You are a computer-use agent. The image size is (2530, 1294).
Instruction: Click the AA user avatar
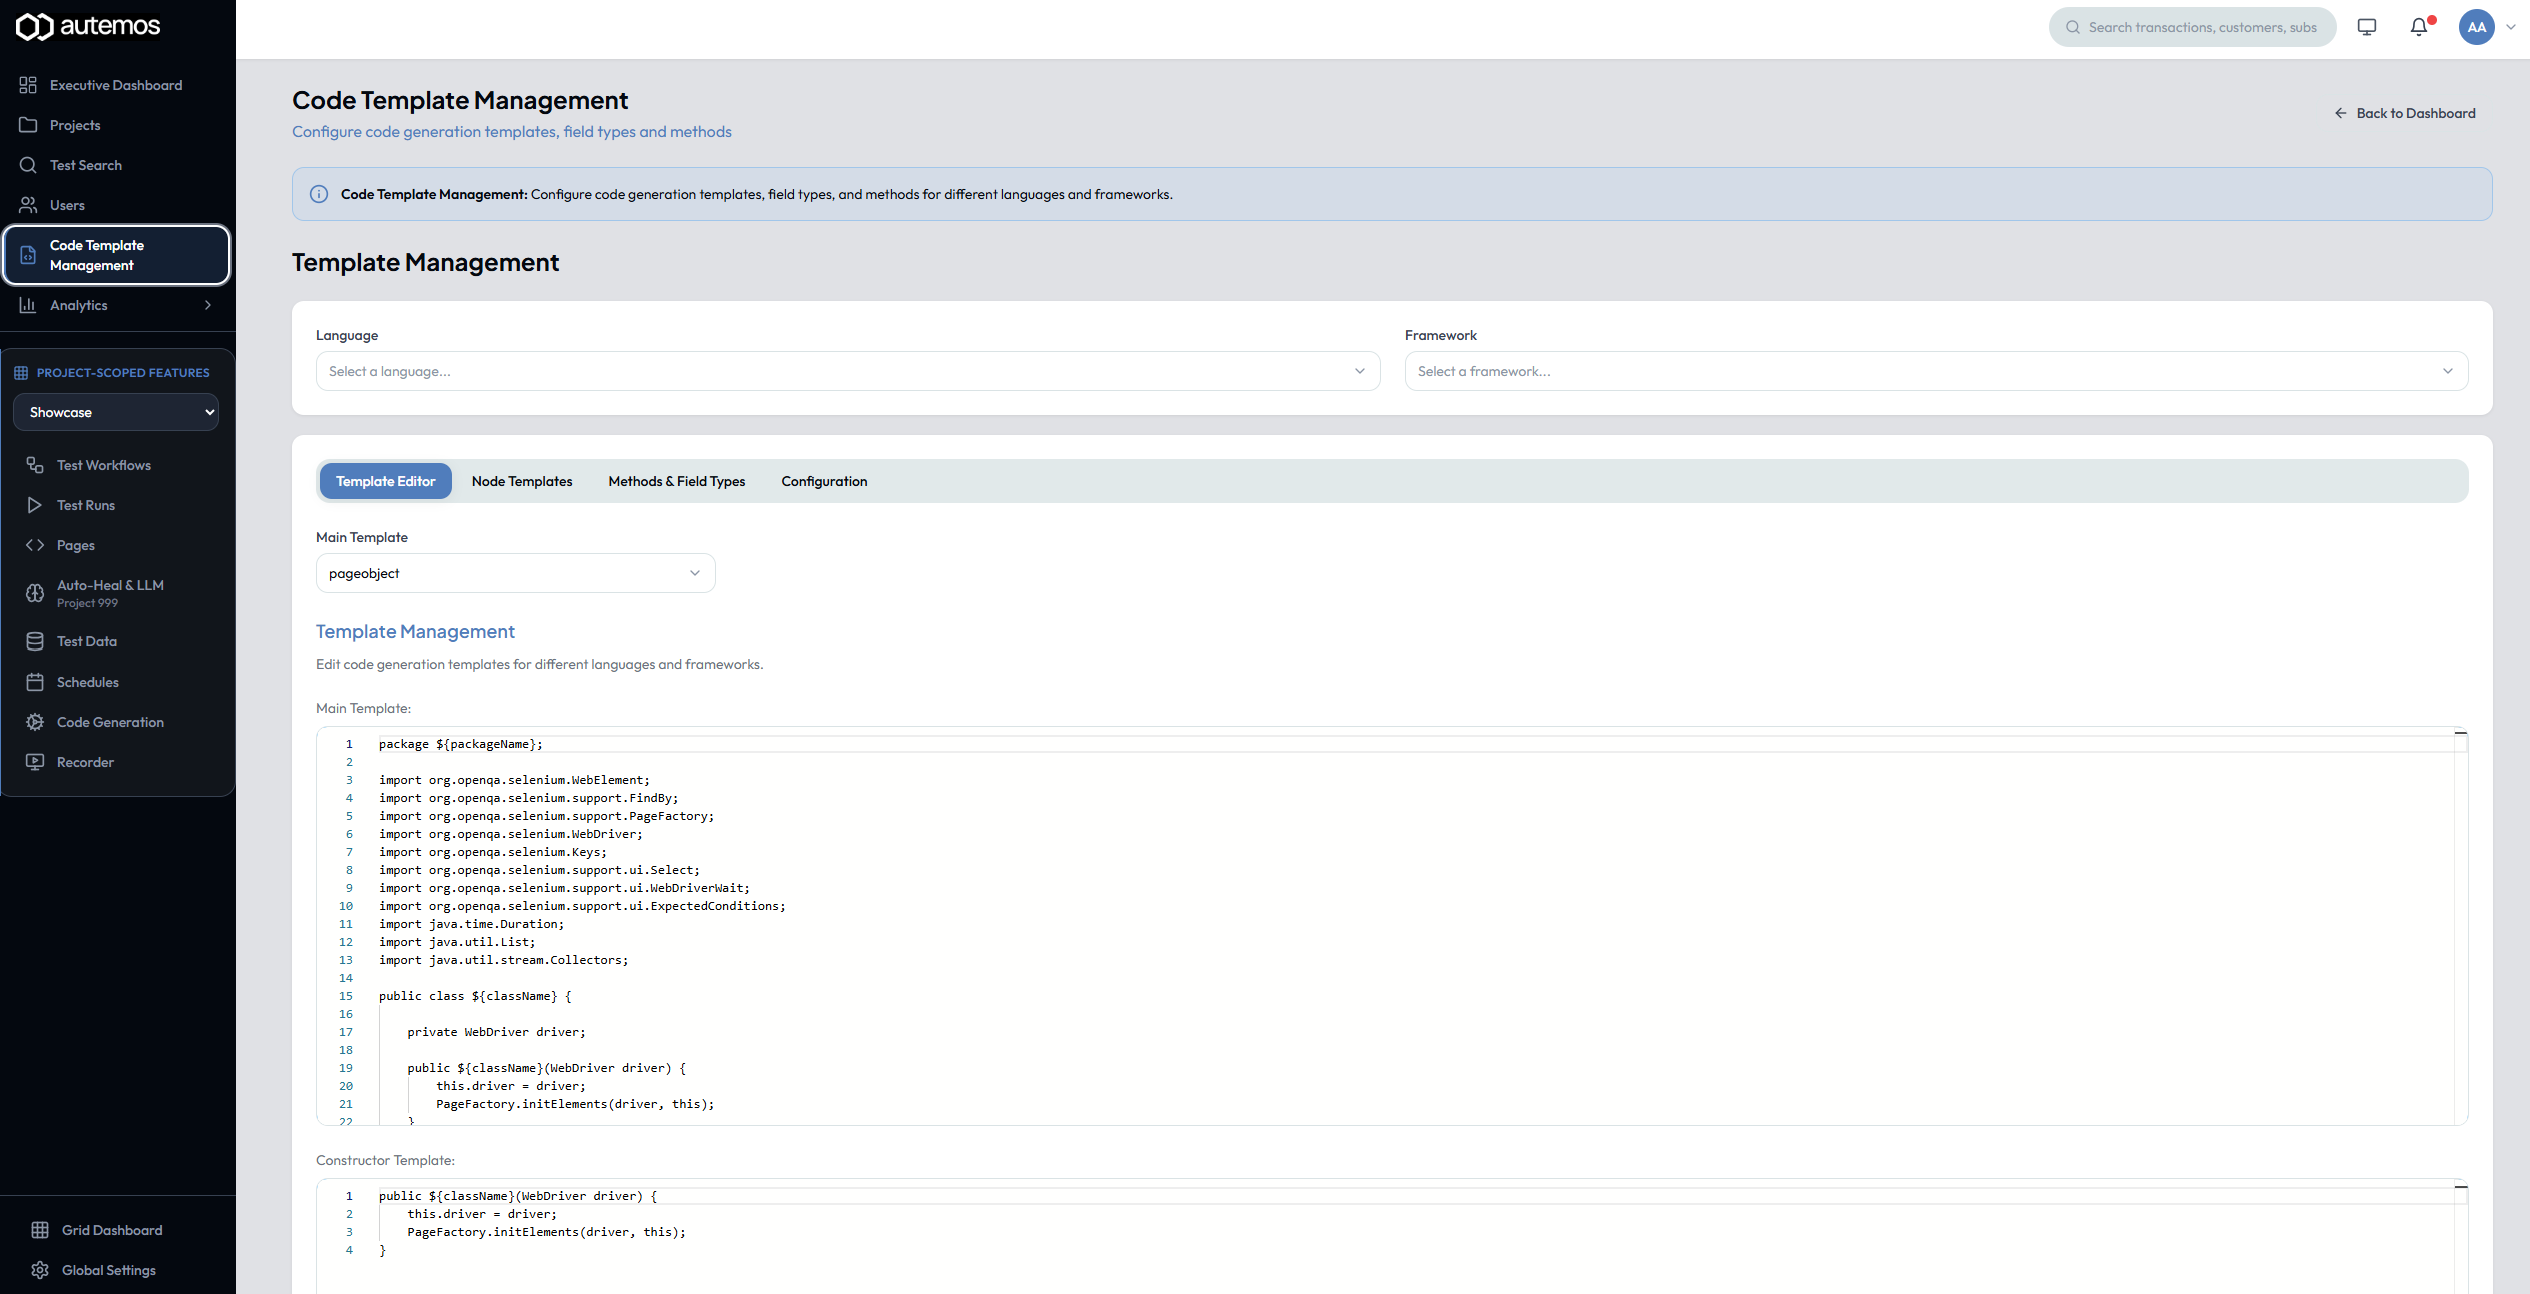tap(2477, 27)
